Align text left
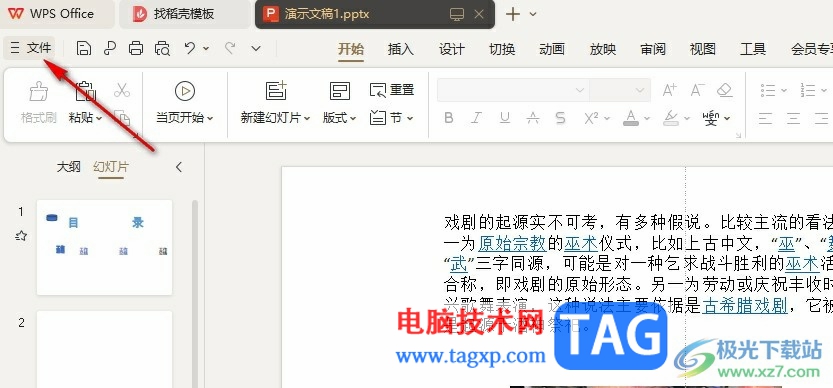This screenshot has width=833, height=388. (765, 118)
